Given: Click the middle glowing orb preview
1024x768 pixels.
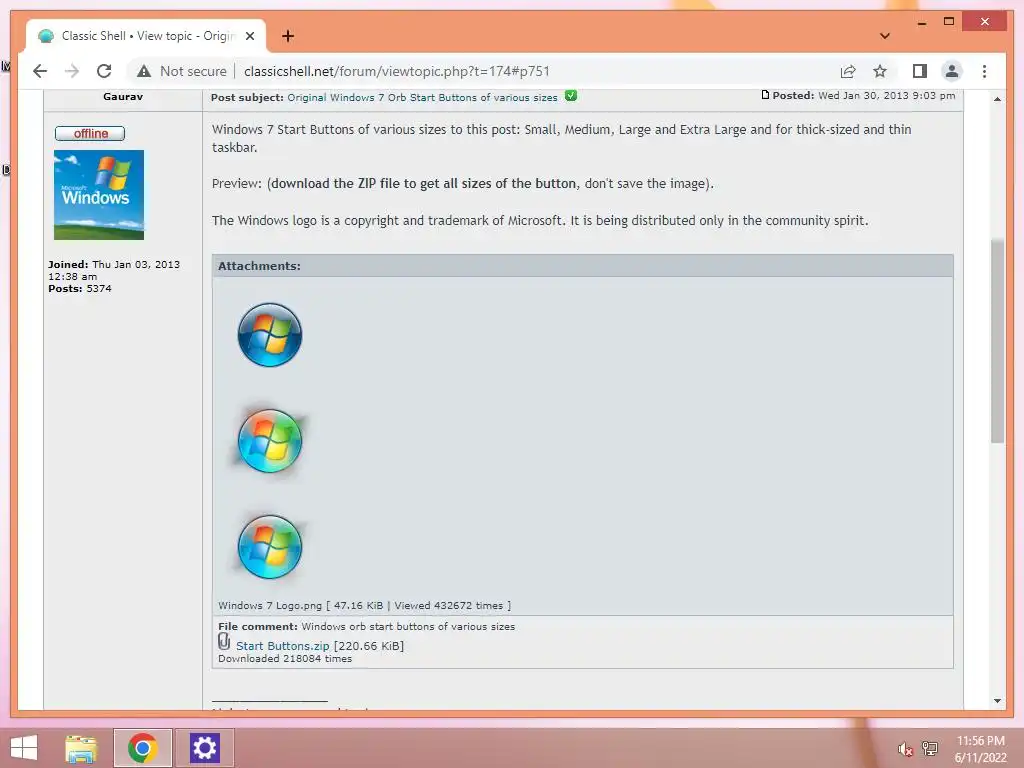Looking at the screenshot, I should click(270, 441).
